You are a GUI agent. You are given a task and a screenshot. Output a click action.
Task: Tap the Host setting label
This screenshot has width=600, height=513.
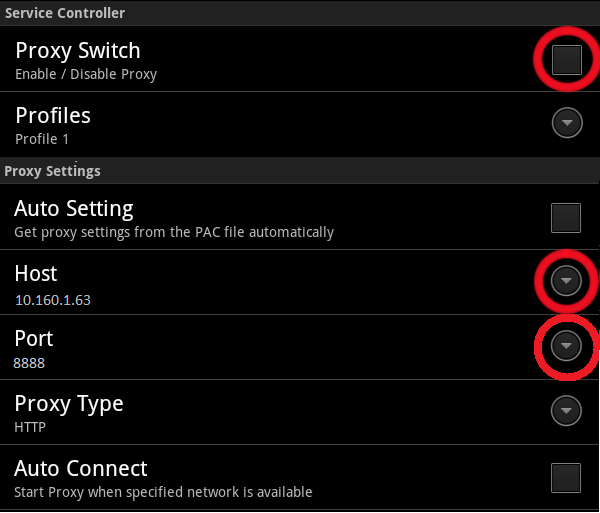pos(36,273)
